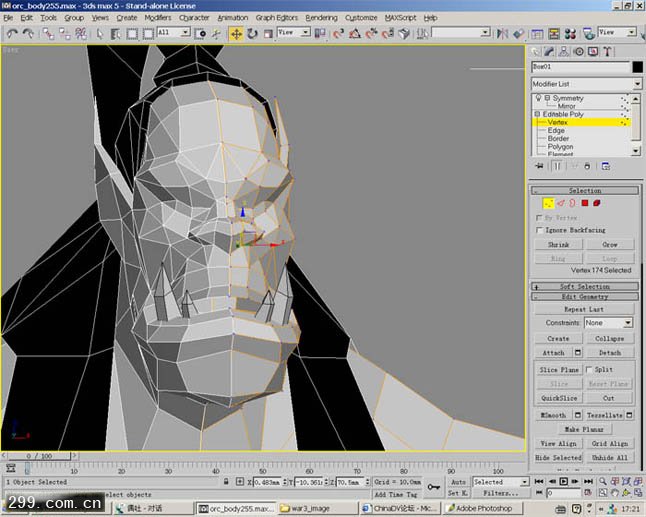Screen dimensions: 646x517
Task: Switch to Edge sub-object selection icon
Action: tap(561, 203)
